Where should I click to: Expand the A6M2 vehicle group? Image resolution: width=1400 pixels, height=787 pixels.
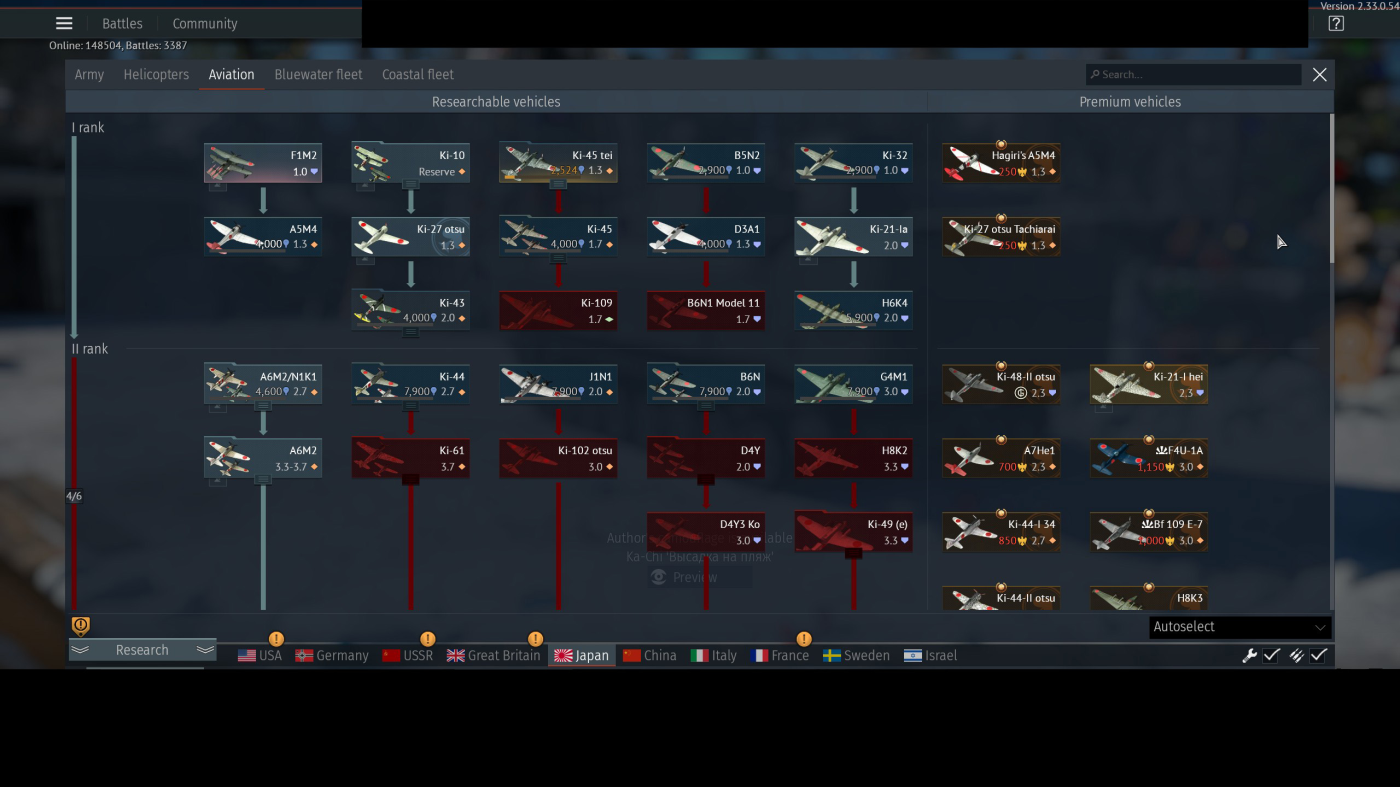tap(263, 480)
